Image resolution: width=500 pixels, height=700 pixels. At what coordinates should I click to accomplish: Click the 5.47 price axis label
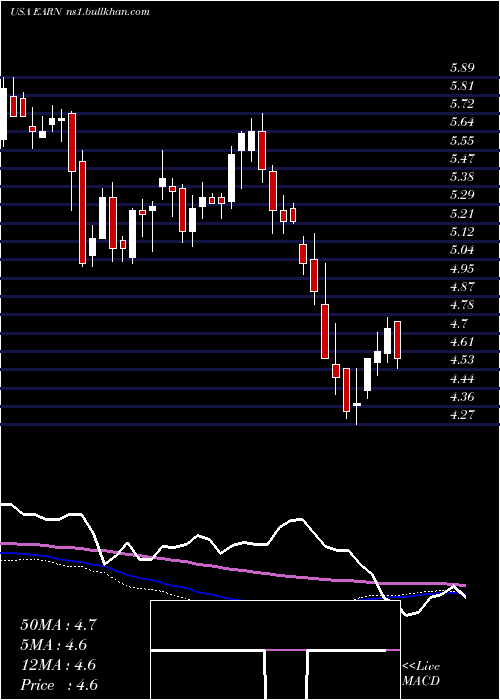[462, 158]
